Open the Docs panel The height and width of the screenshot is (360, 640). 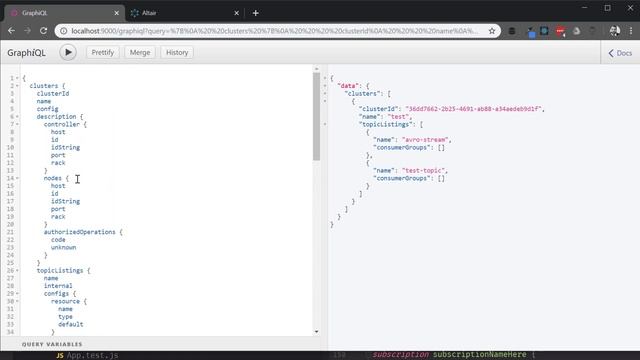(620, 53)
